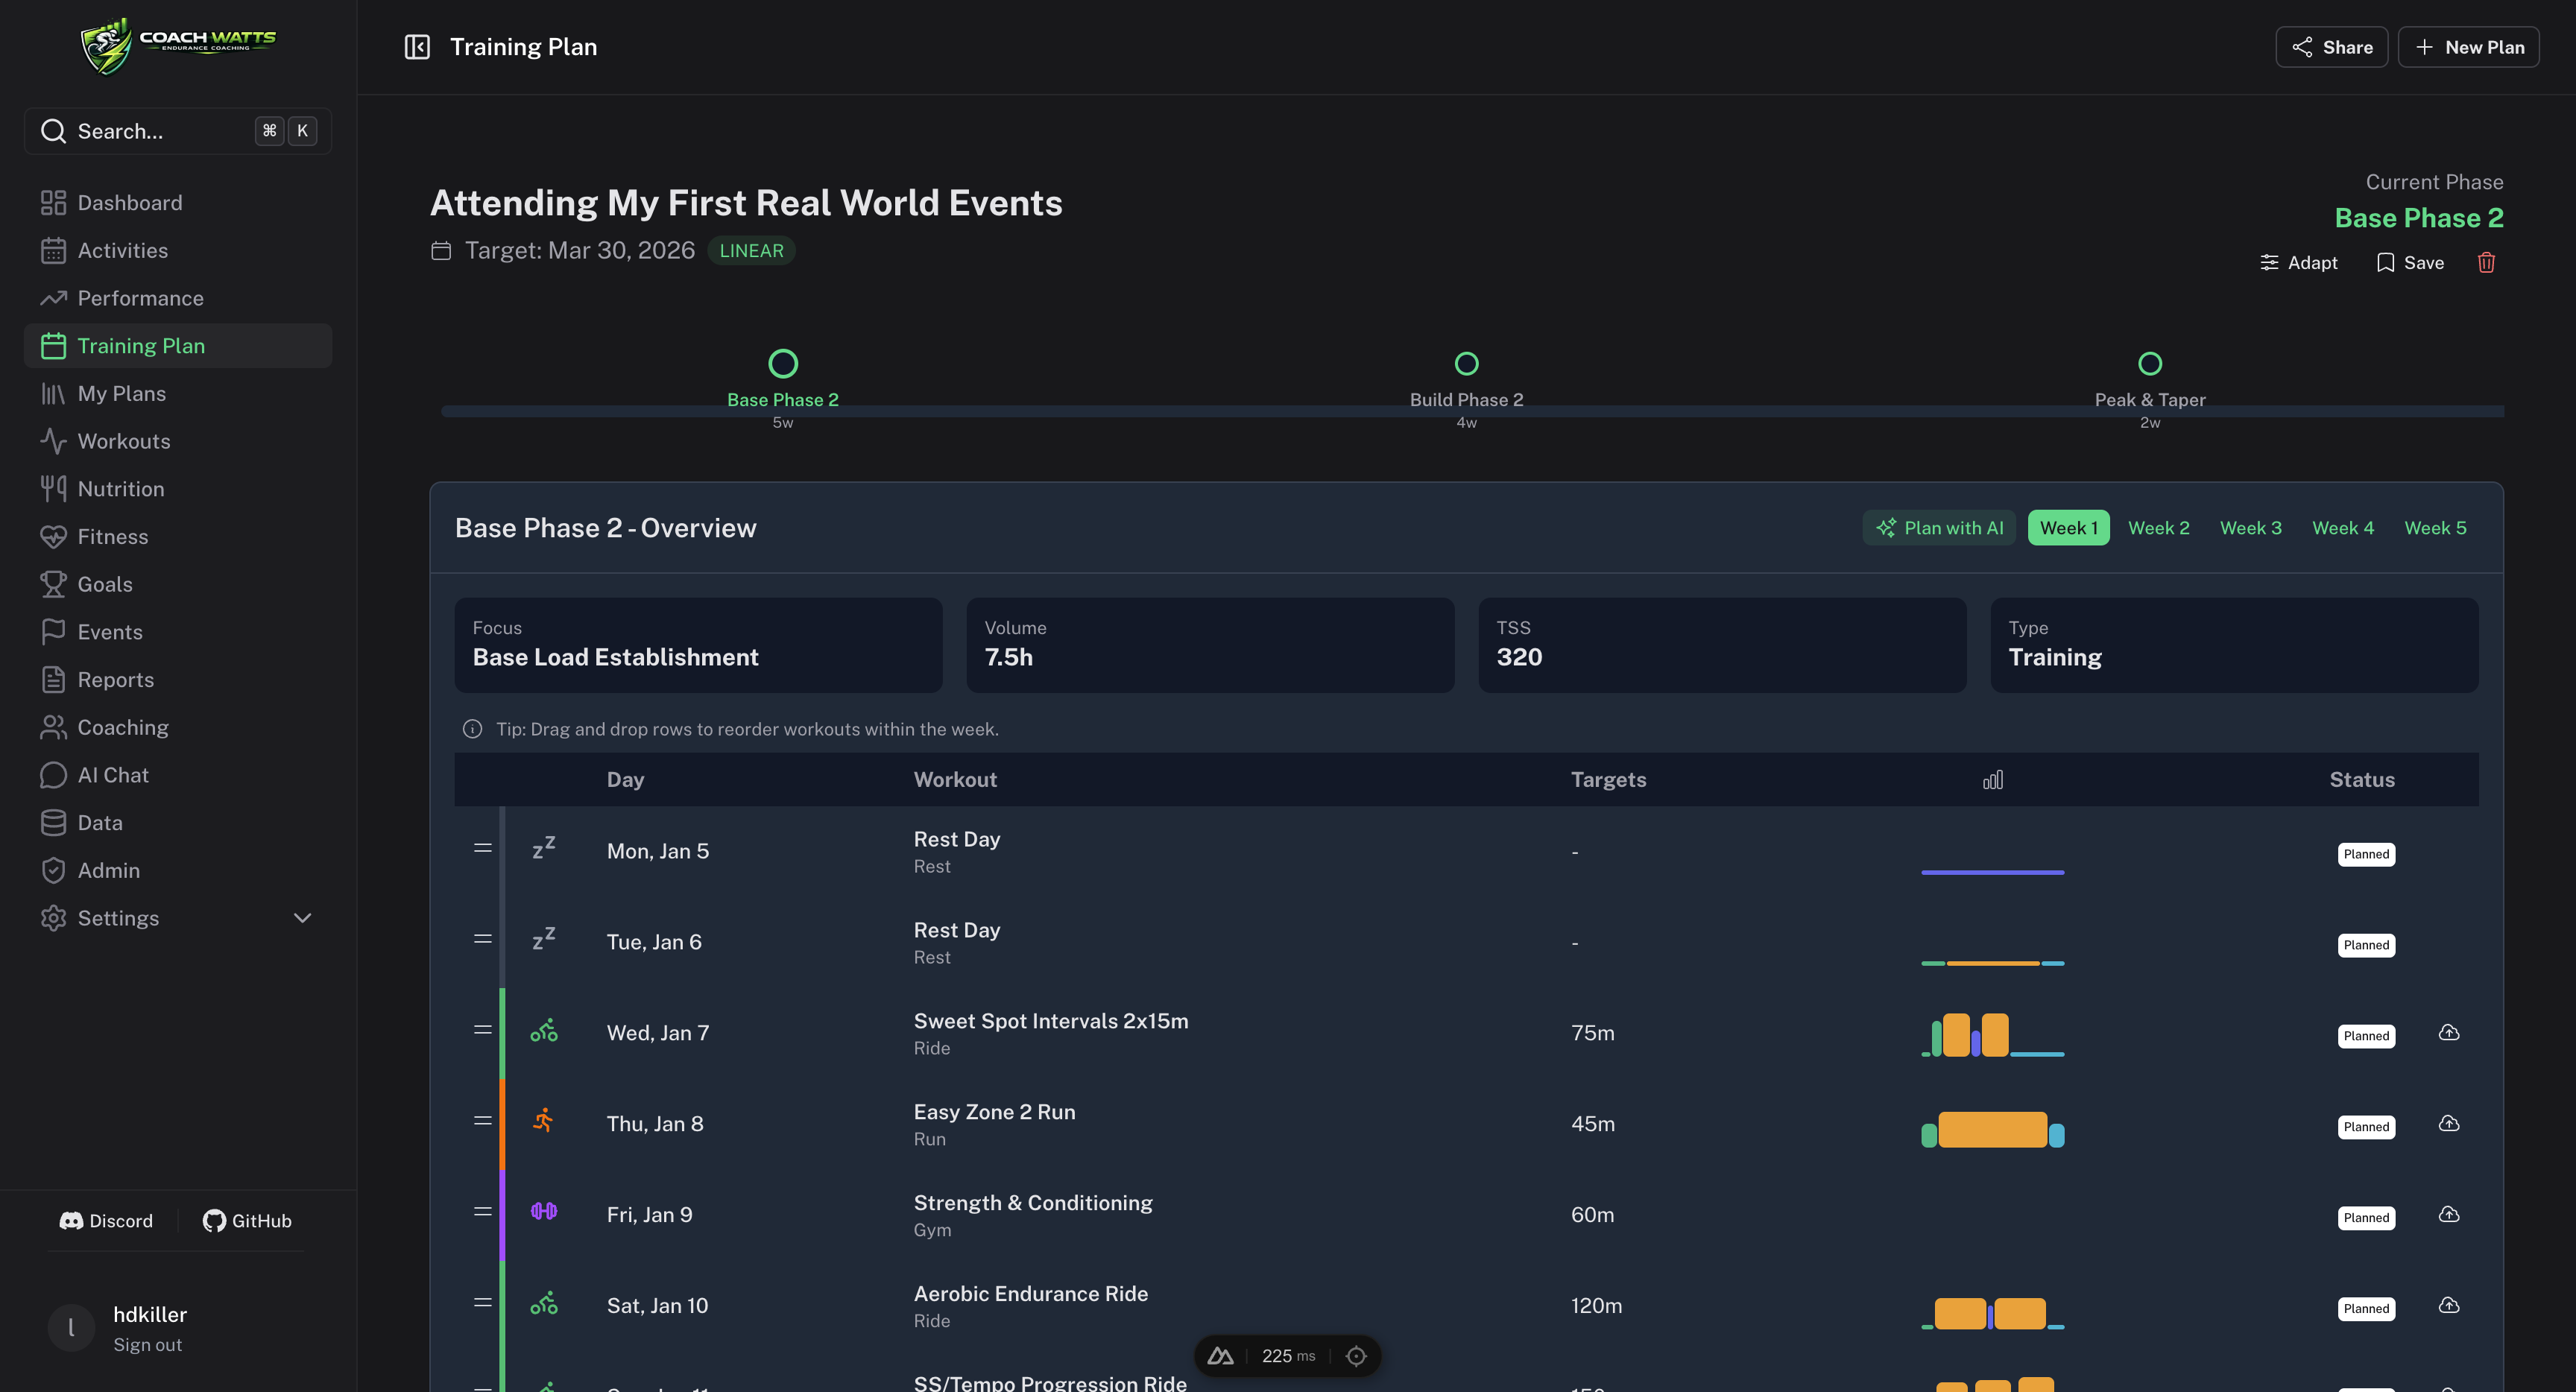
Task: Expand the Settings menu chevron
Action: point(302,919)
